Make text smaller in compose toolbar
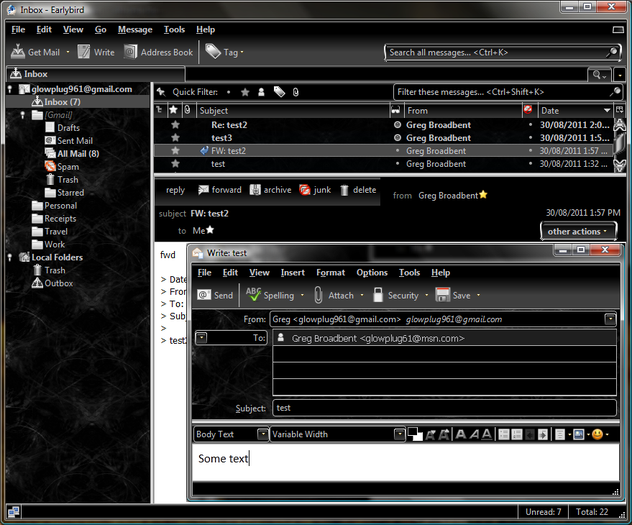Viewport: 632px width, 525px height. 430,434
